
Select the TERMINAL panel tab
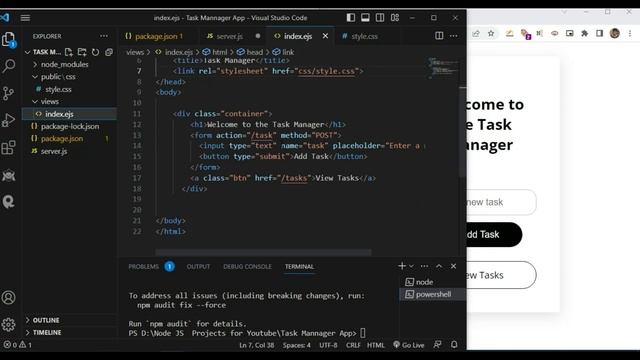coord(300,267)
